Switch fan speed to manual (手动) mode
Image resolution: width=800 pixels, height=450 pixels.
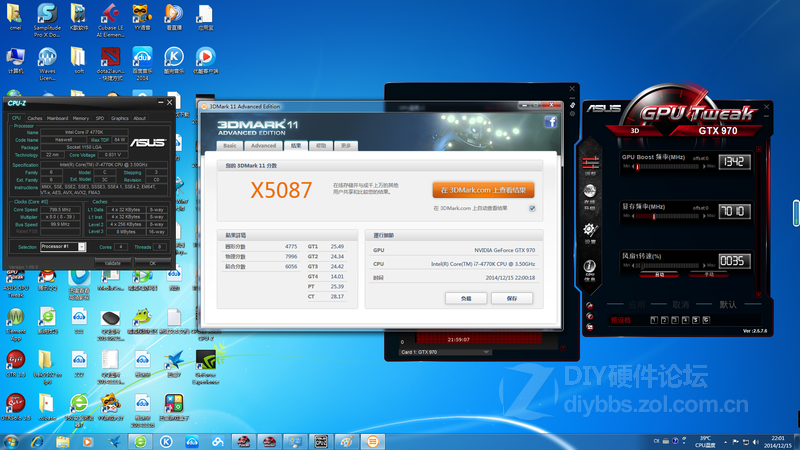tap(709, 274)
